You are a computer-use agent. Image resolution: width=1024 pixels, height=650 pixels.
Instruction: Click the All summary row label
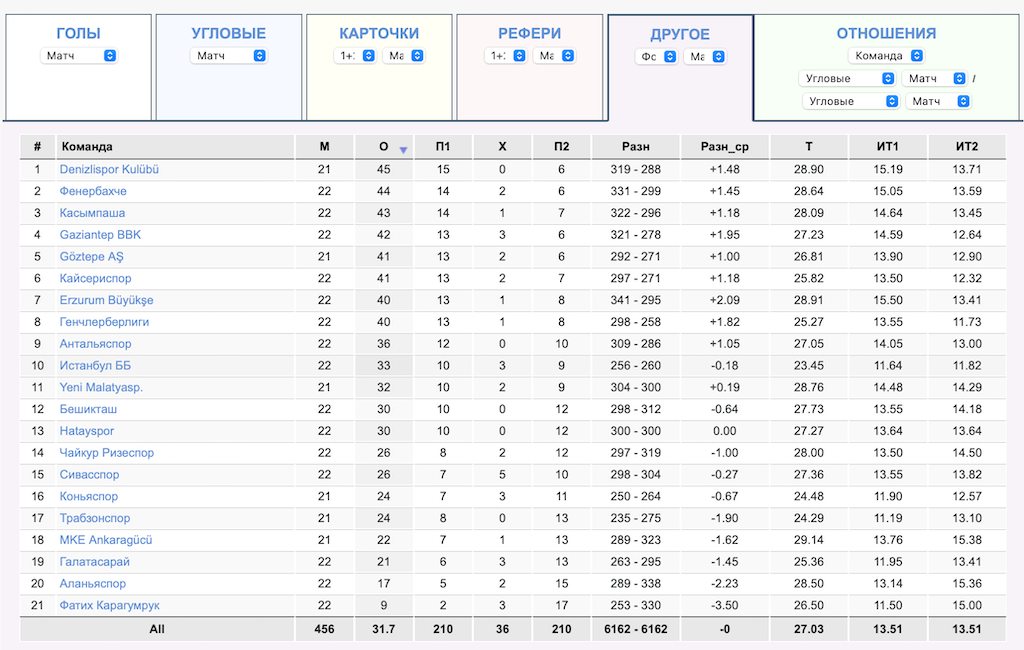point(157,629)
